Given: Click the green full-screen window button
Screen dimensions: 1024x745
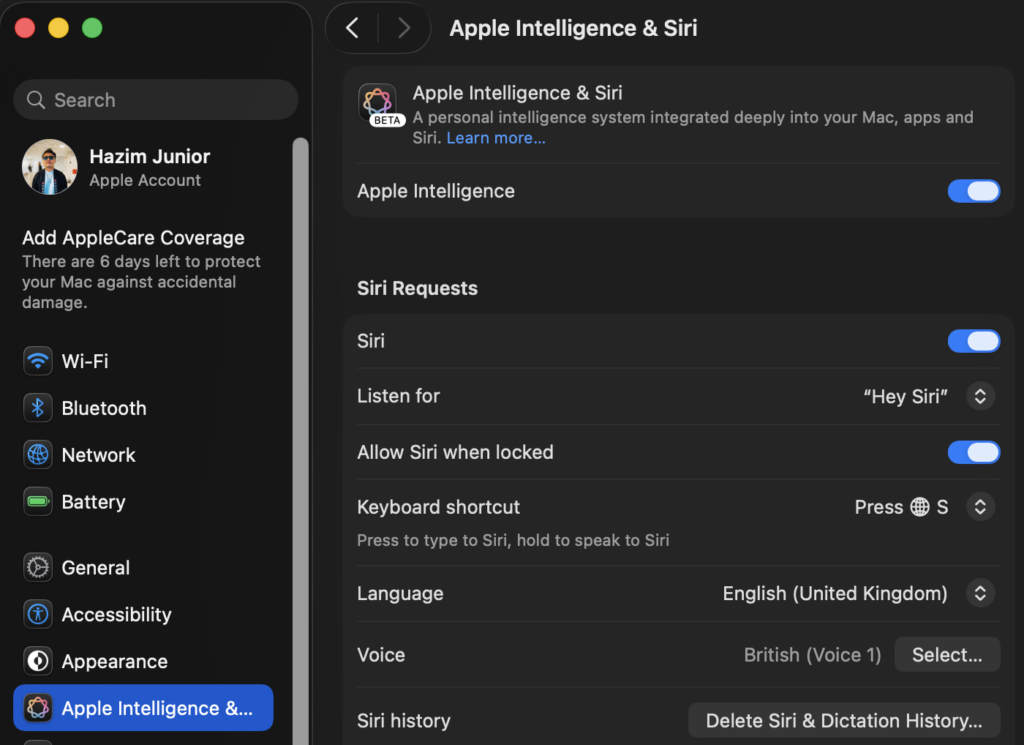Looking at the screenshot, I should tap(92, 28).
